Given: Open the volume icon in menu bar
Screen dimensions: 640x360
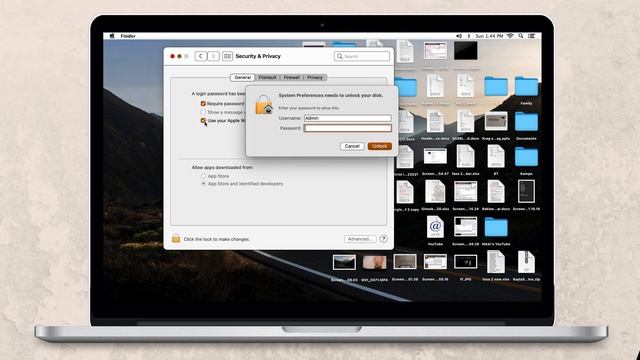Looking at the screenshot, I should 459,36.
